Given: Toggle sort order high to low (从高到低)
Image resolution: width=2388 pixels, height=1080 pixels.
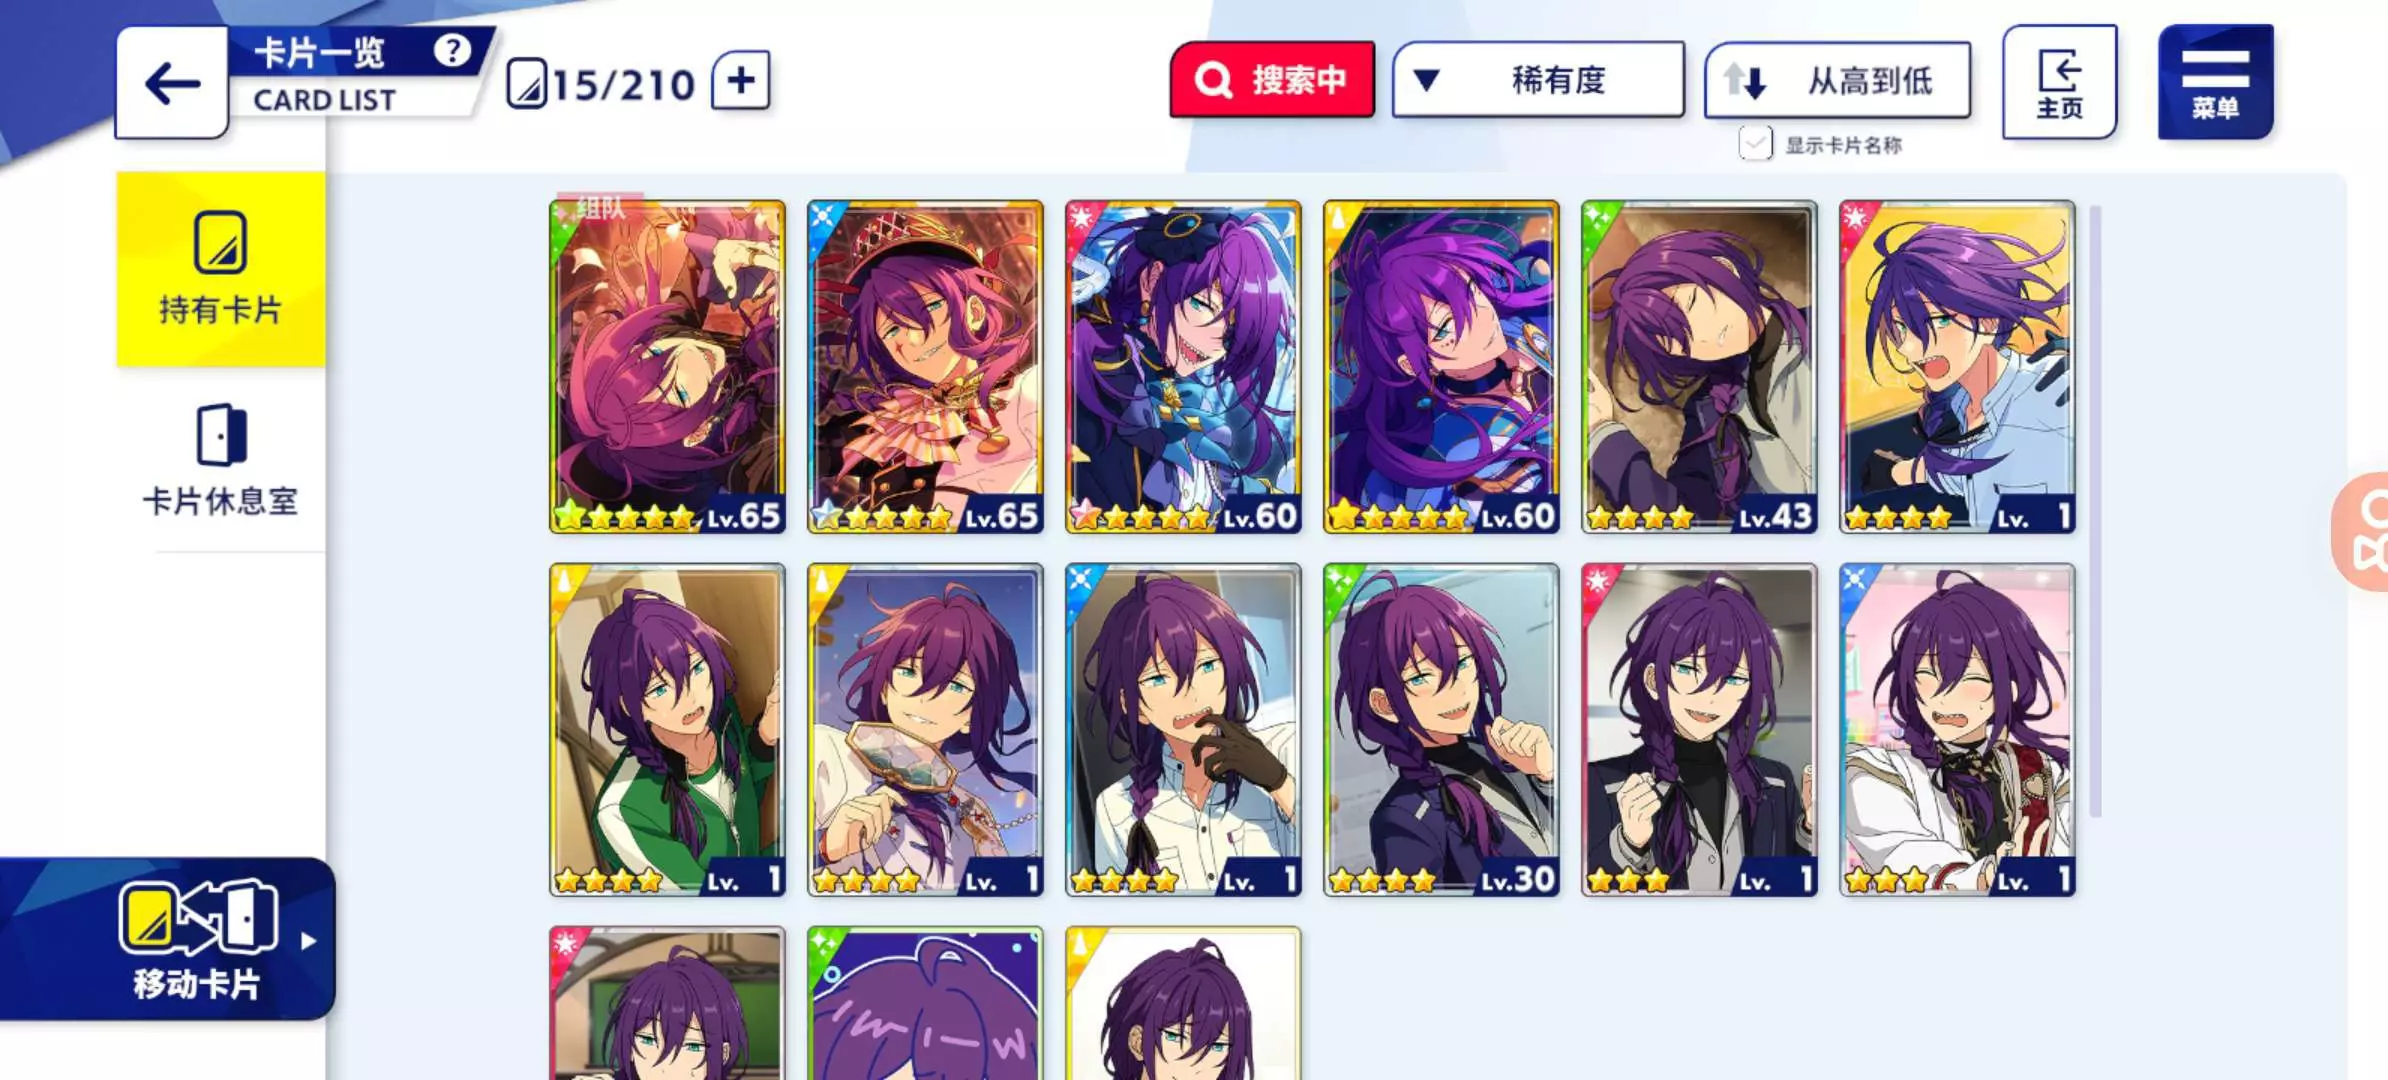Looking at the screenshot, I should coord(1838,80).
